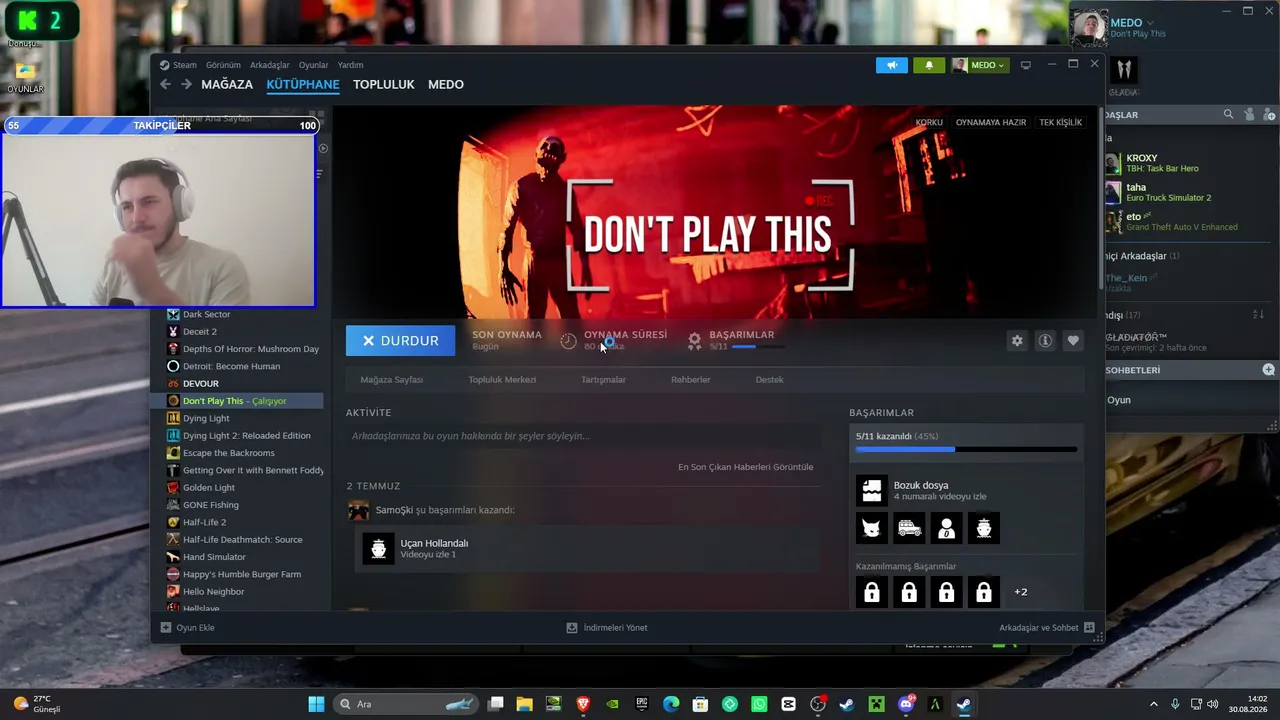Click the Uçan Hollandalı achievement icon
The image size is (1280, 720).
pyautogui.click(x=378, y=548)
